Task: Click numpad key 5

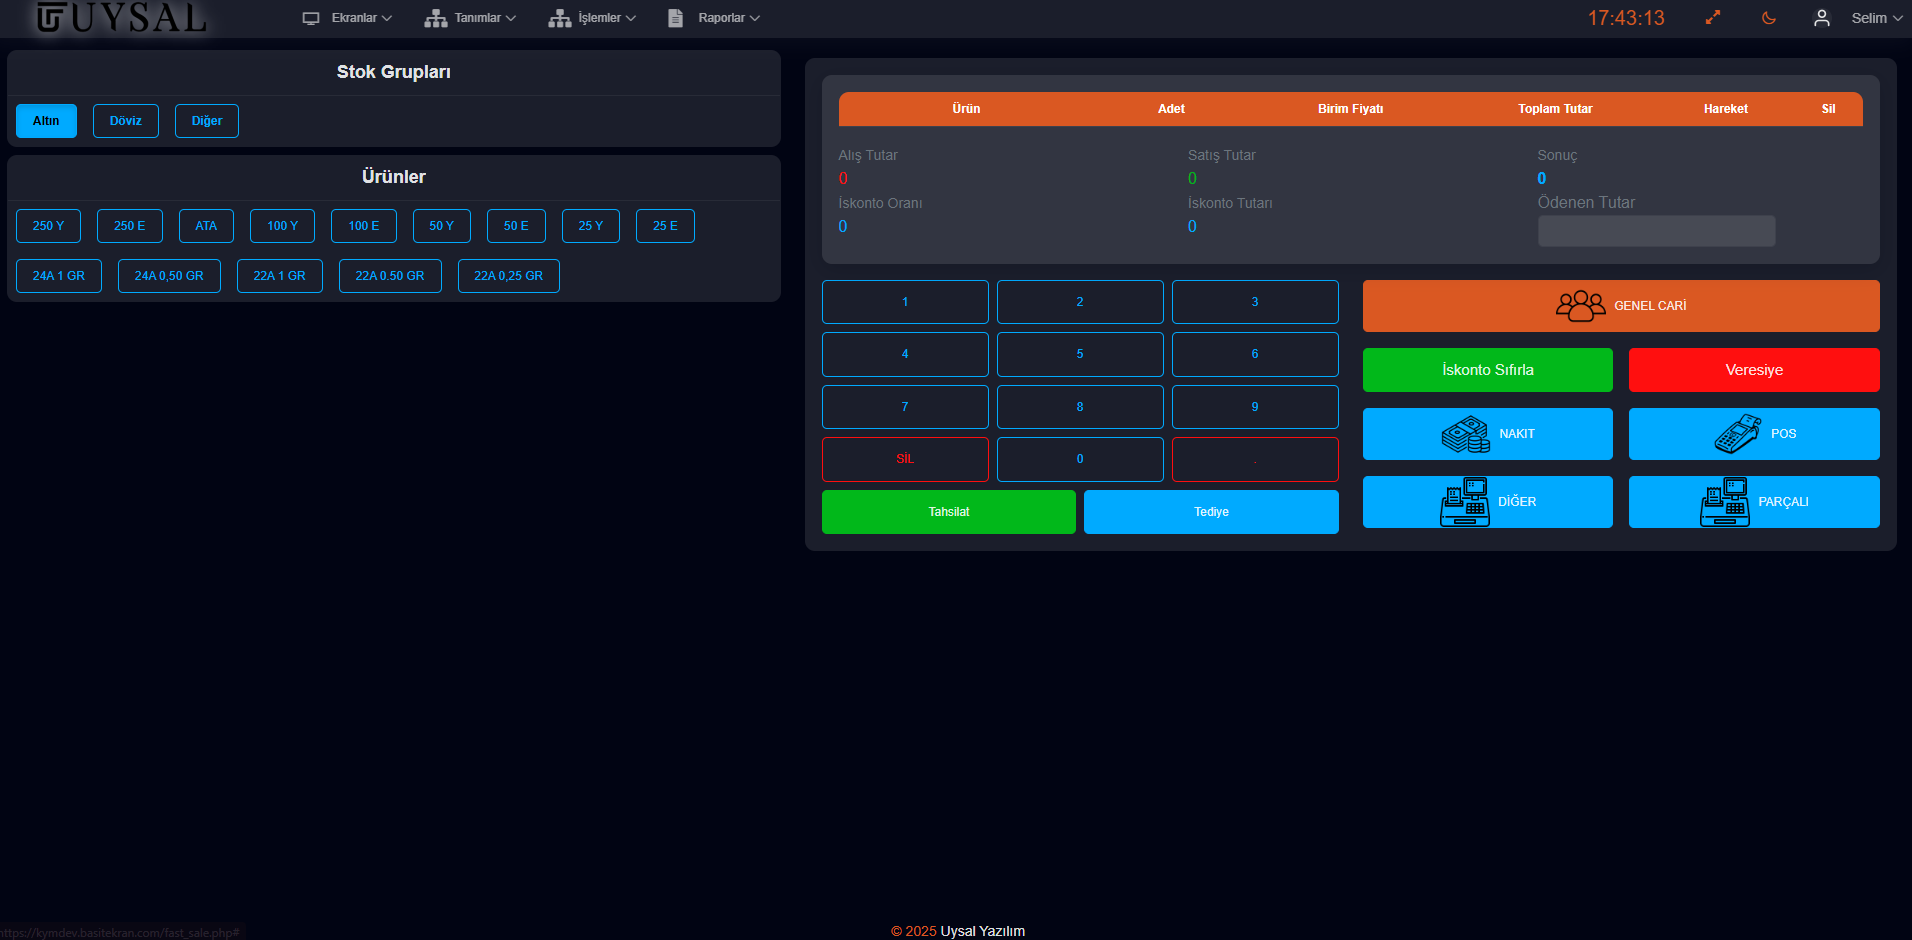Action: (1080, 354)
